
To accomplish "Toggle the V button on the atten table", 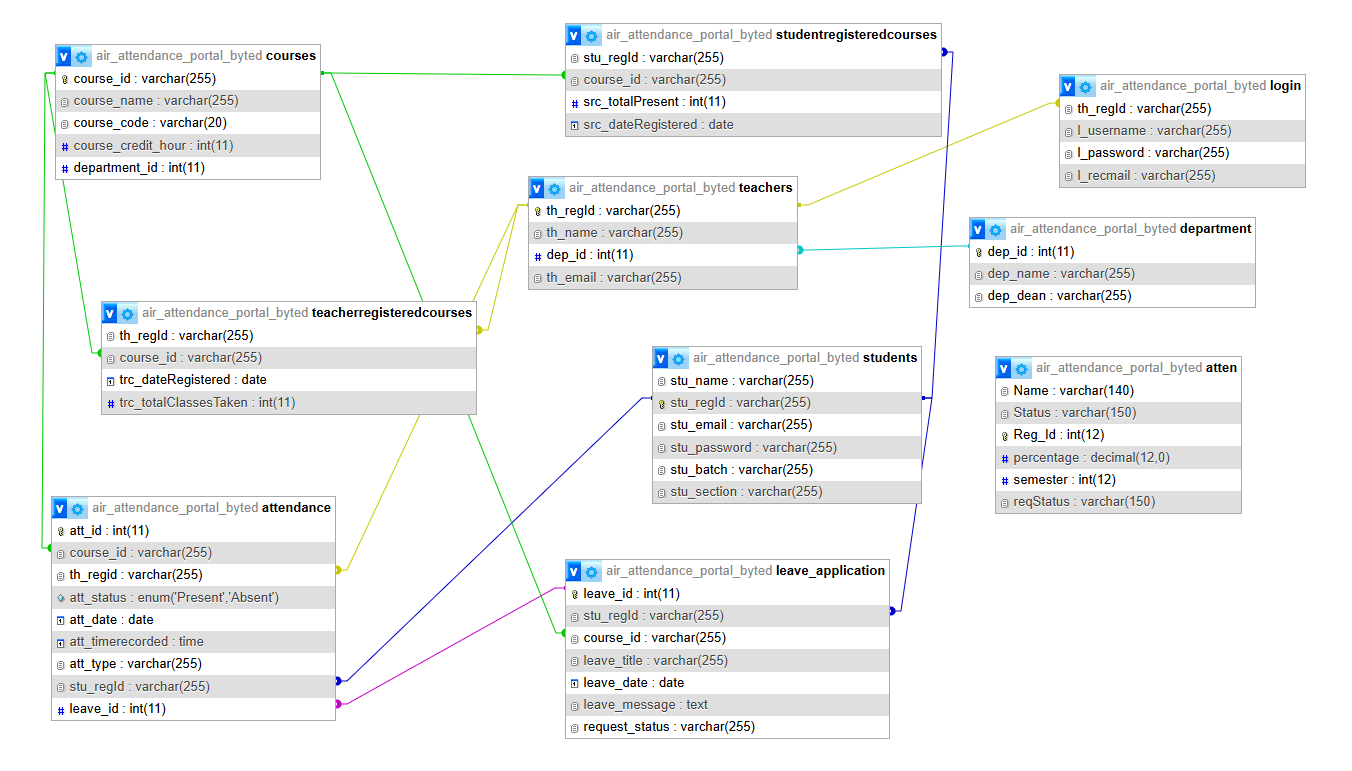I will [x=1004, y=368].
